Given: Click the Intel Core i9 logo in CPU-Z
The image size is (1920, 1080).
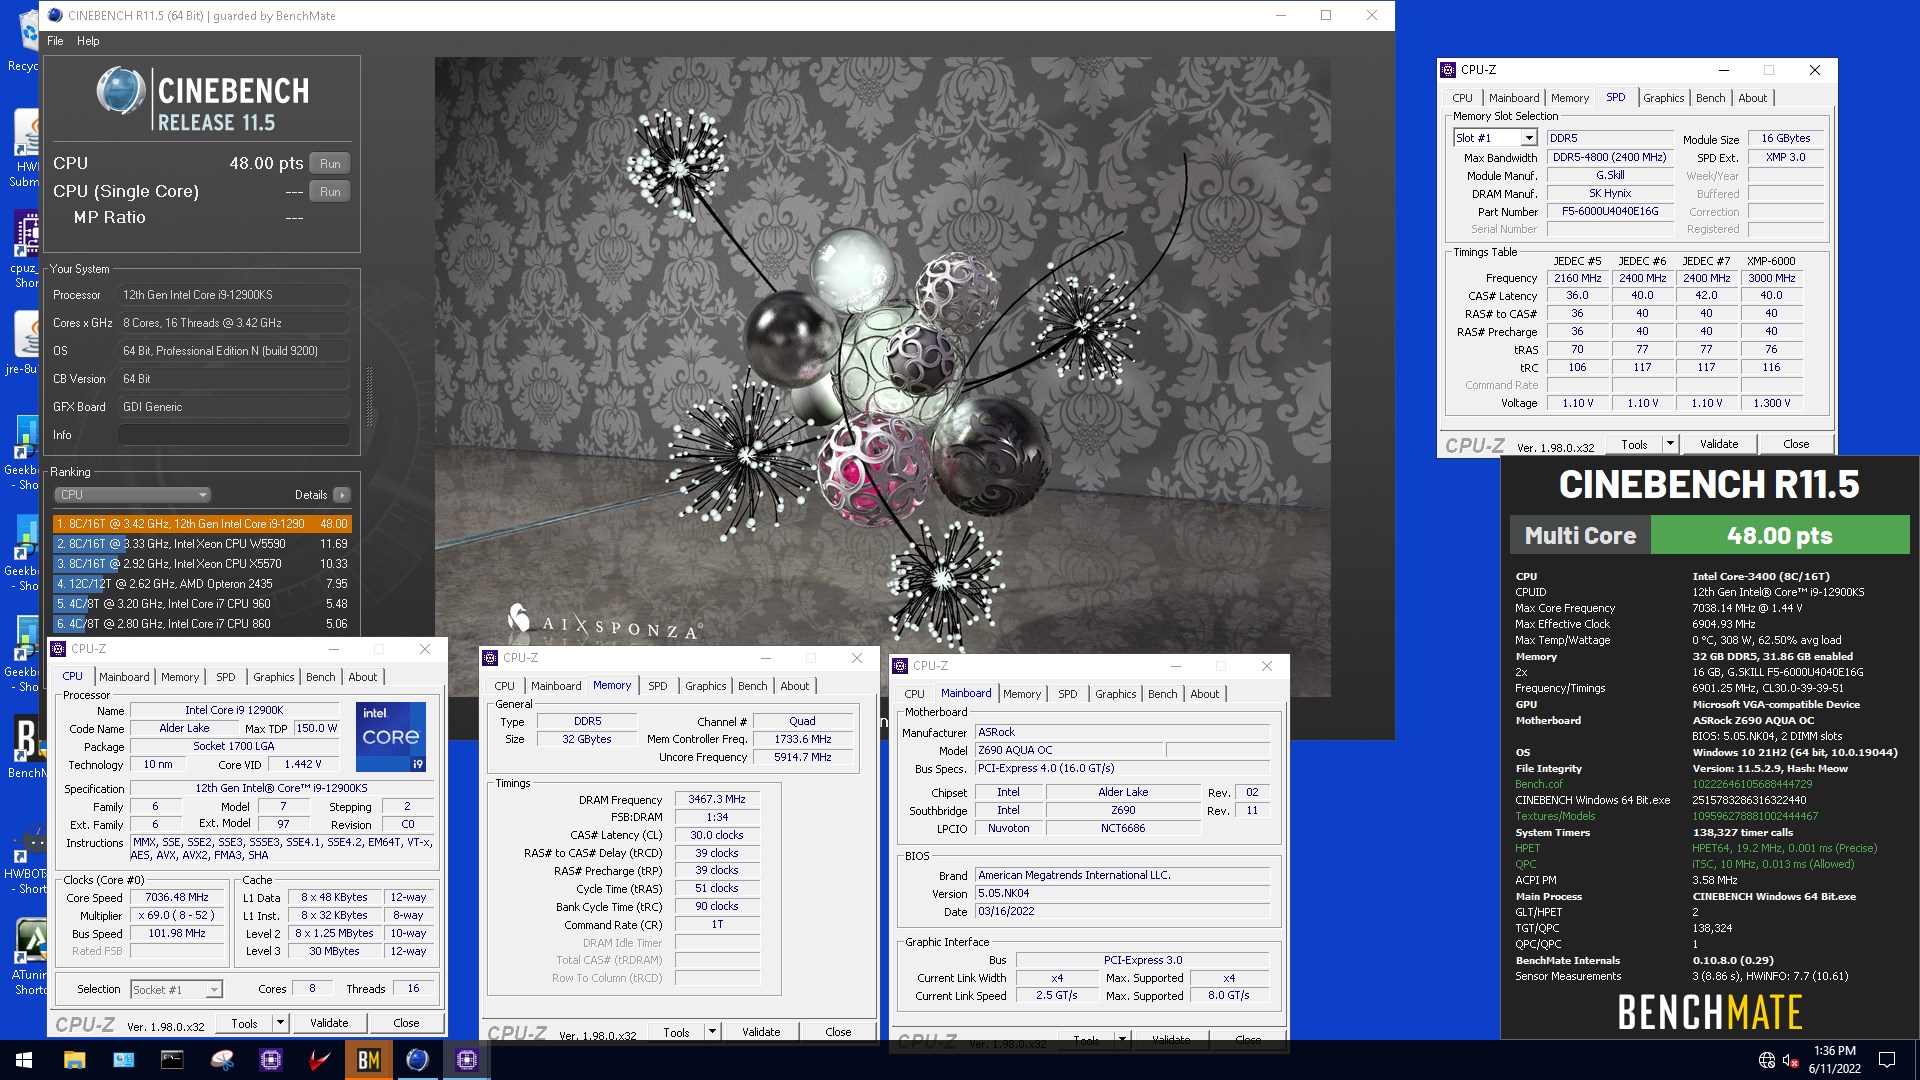Looking at the screenshot, I should [391, 736].
